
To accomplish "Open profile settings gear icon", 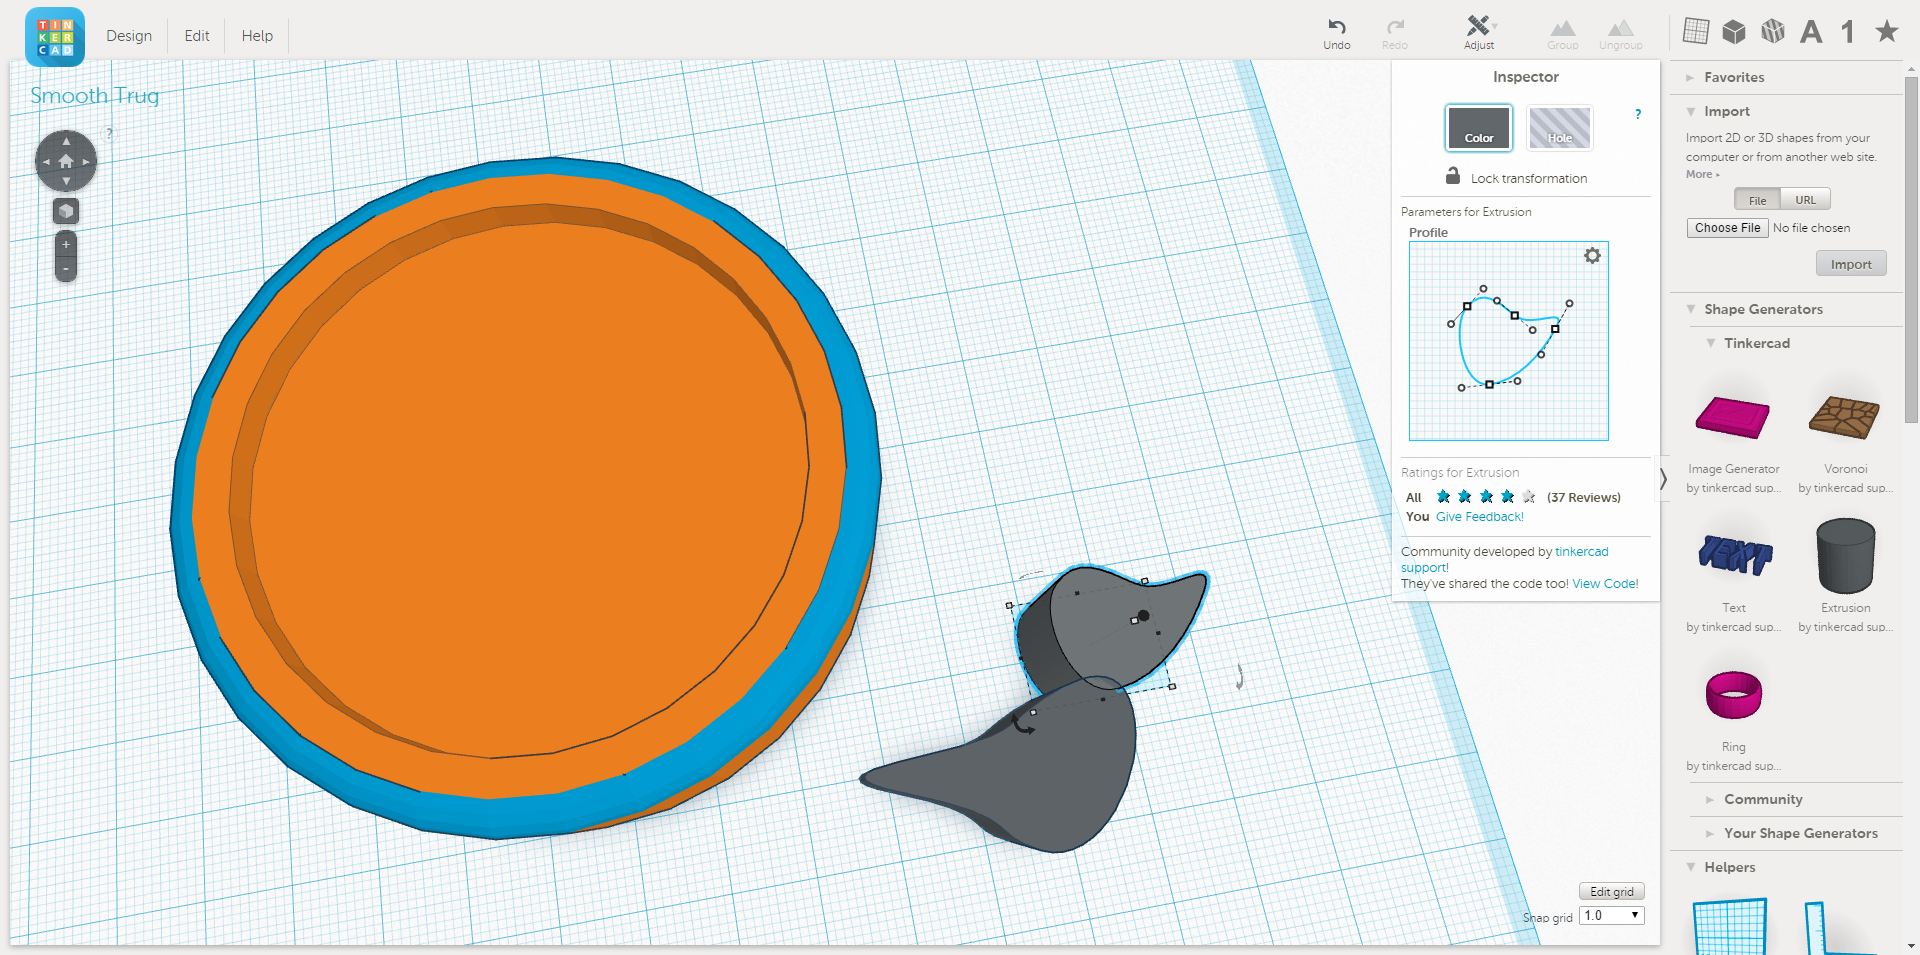I will (1592, 256).
